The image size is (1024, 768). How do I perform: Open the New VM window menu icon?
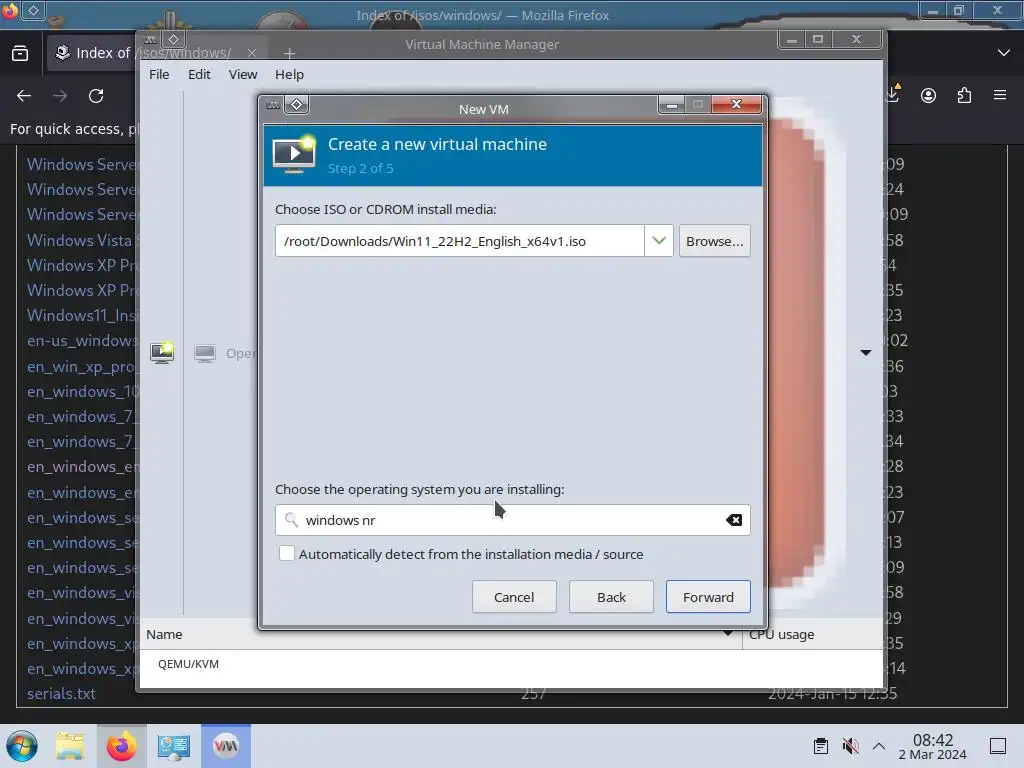(x=273, y=104)
